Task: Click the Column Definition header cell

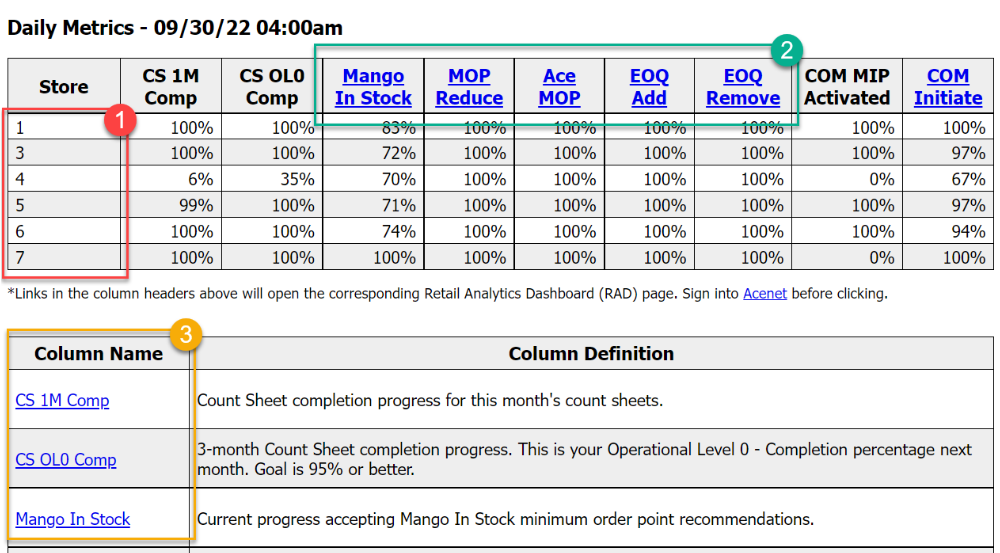Action: 591,354
